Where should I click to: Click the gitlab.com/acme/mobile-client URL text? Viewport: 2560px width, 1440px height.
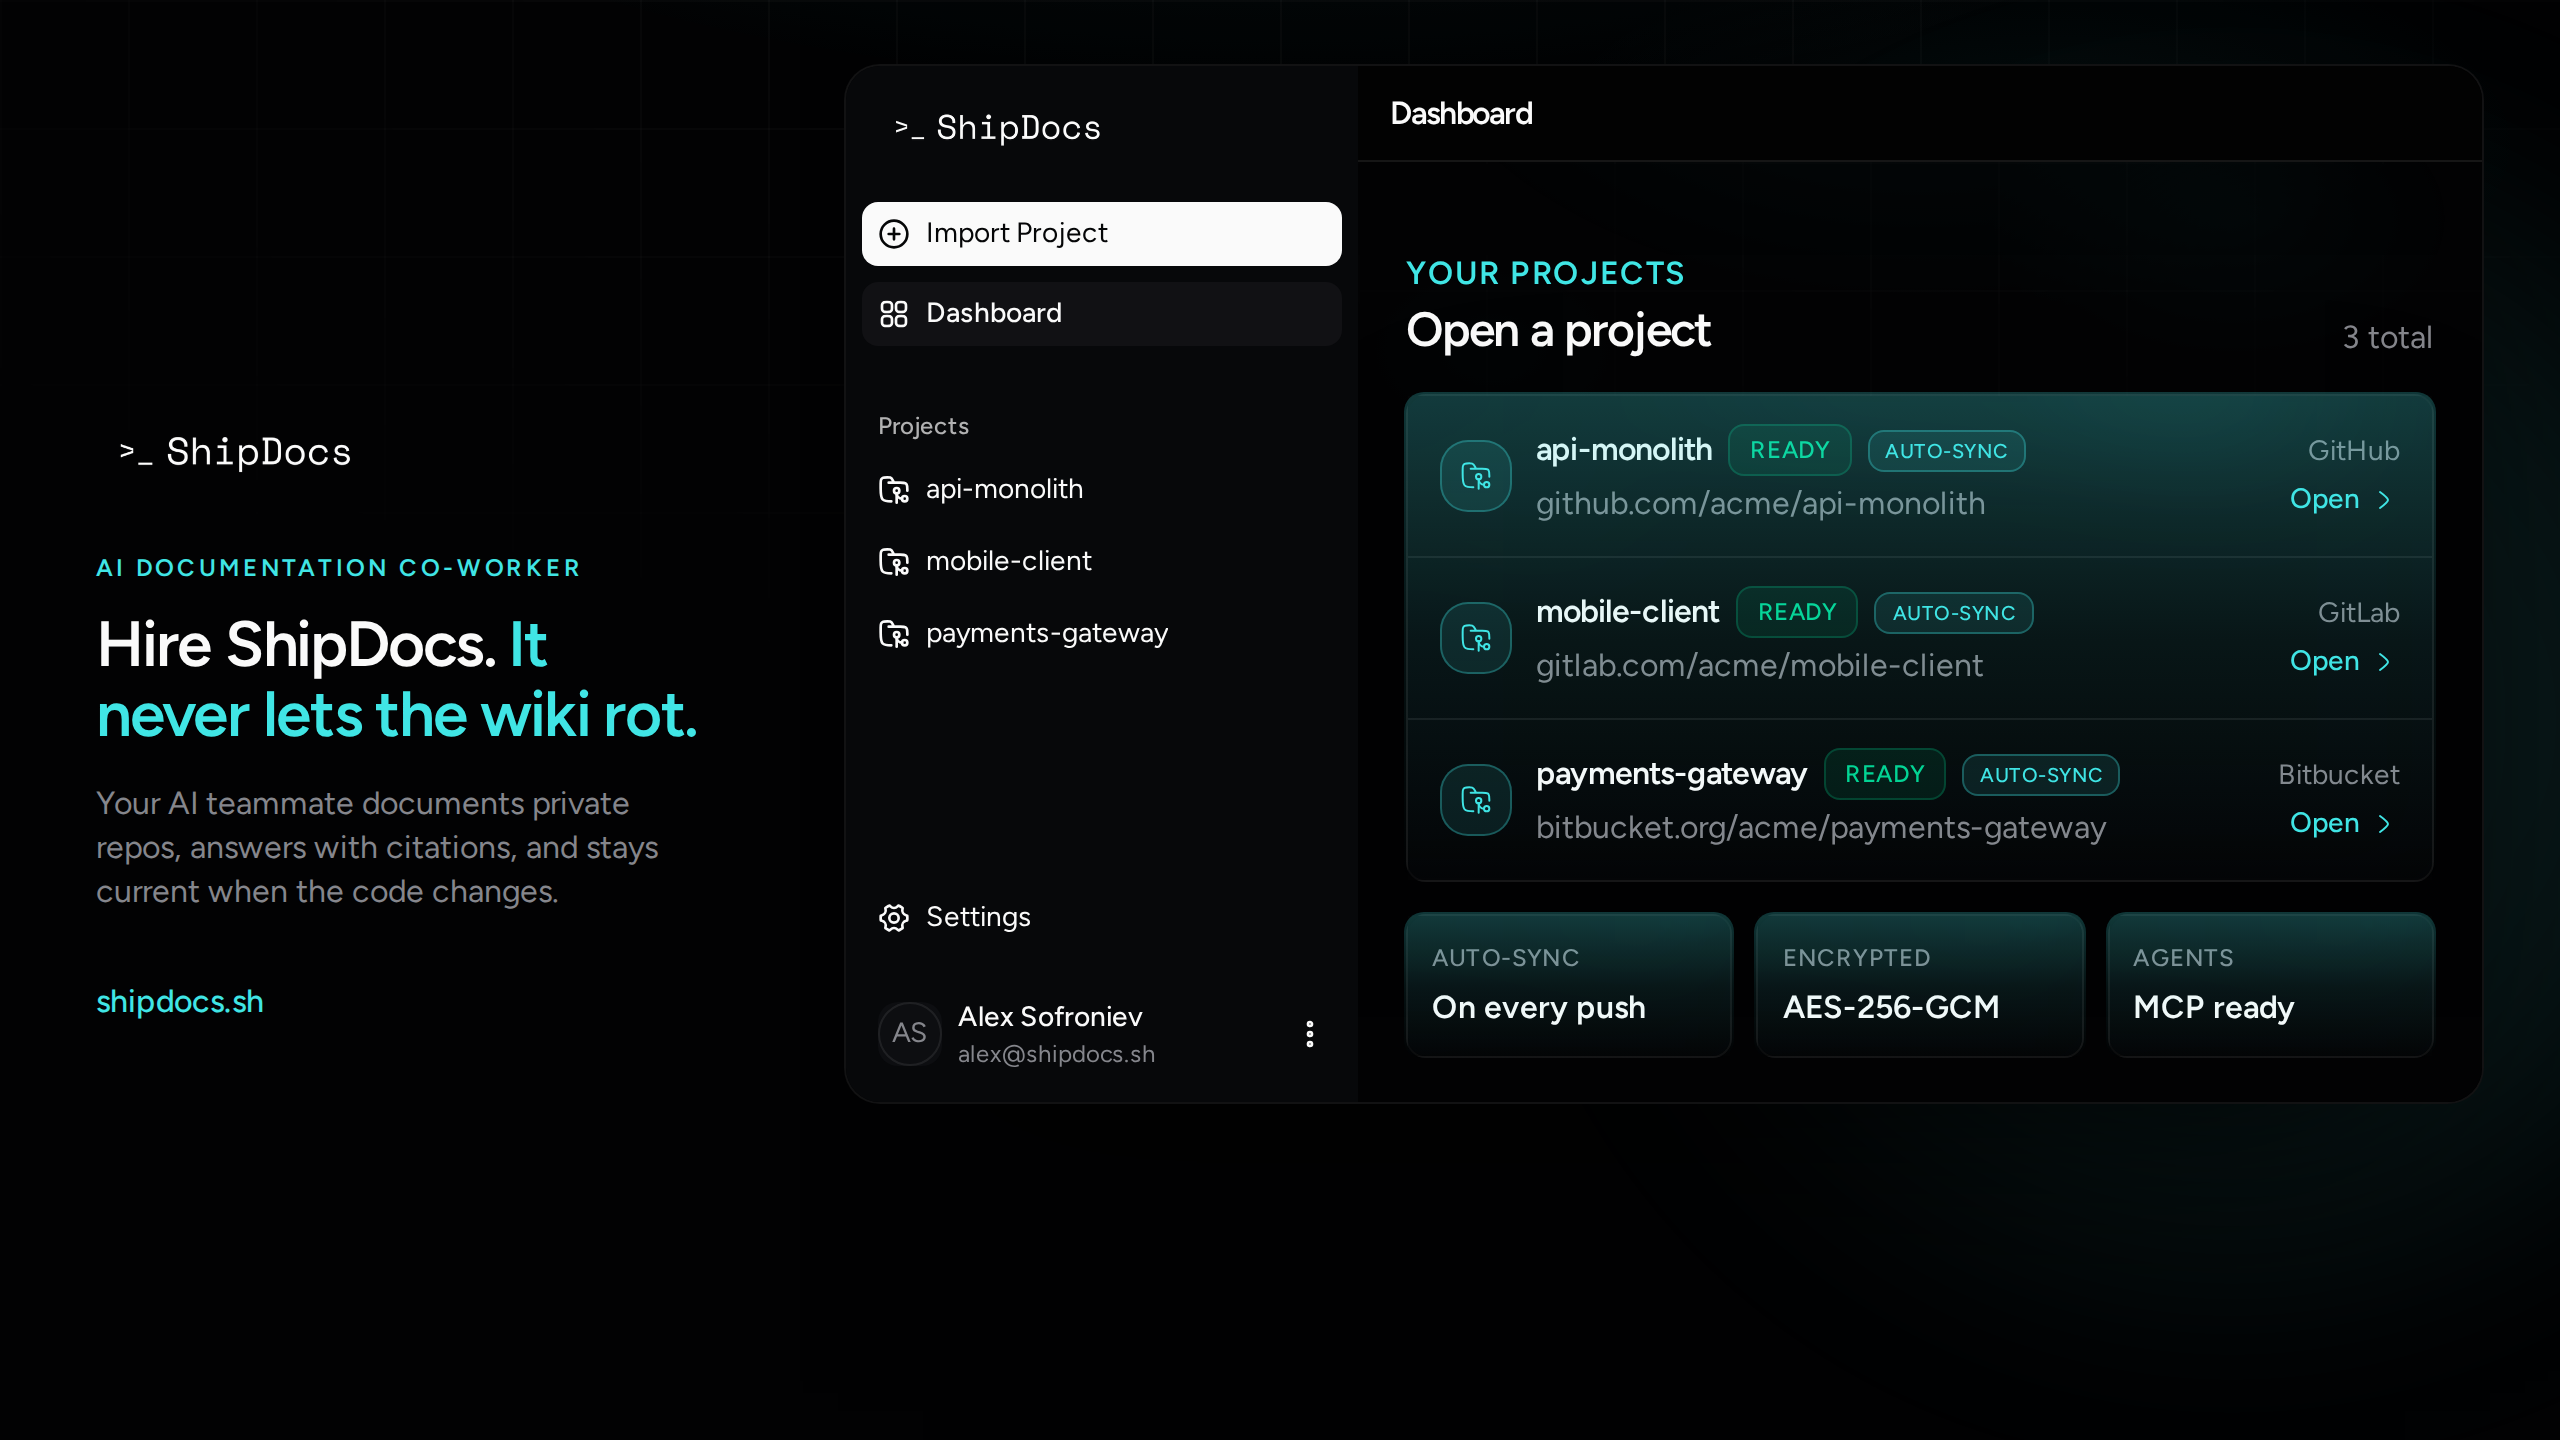1759,666
